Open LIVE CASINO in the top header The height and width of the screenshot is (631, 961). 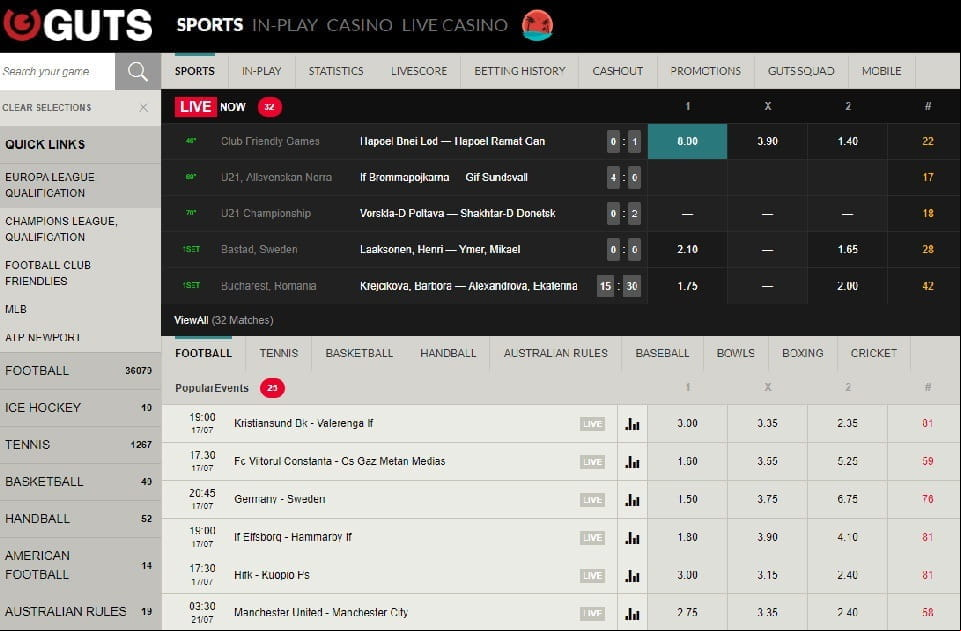[x=455, y=25]
